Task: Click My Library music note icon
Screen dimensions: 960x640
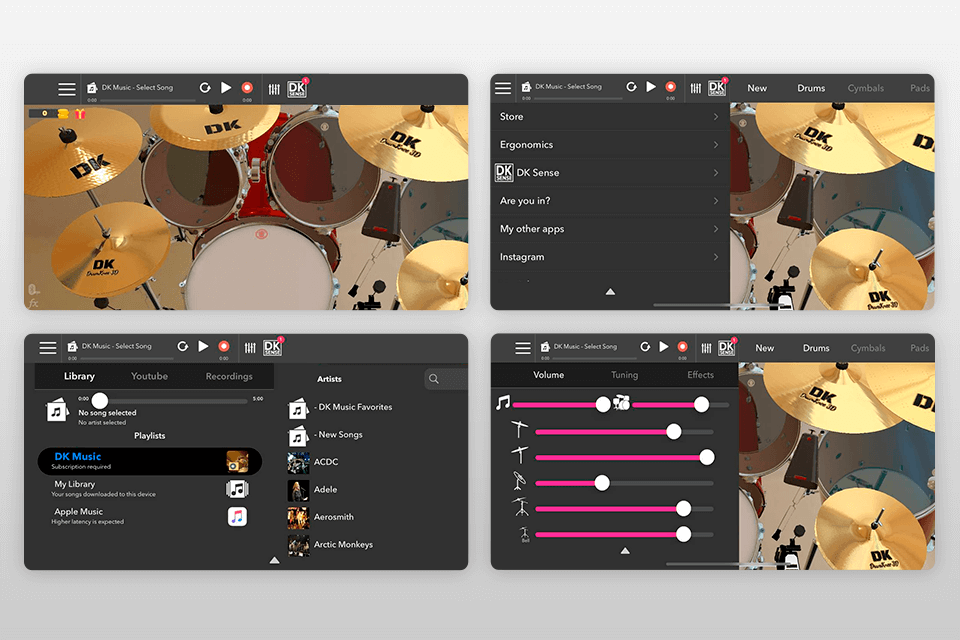Action: pyautogui.click(x=237, y=489)
